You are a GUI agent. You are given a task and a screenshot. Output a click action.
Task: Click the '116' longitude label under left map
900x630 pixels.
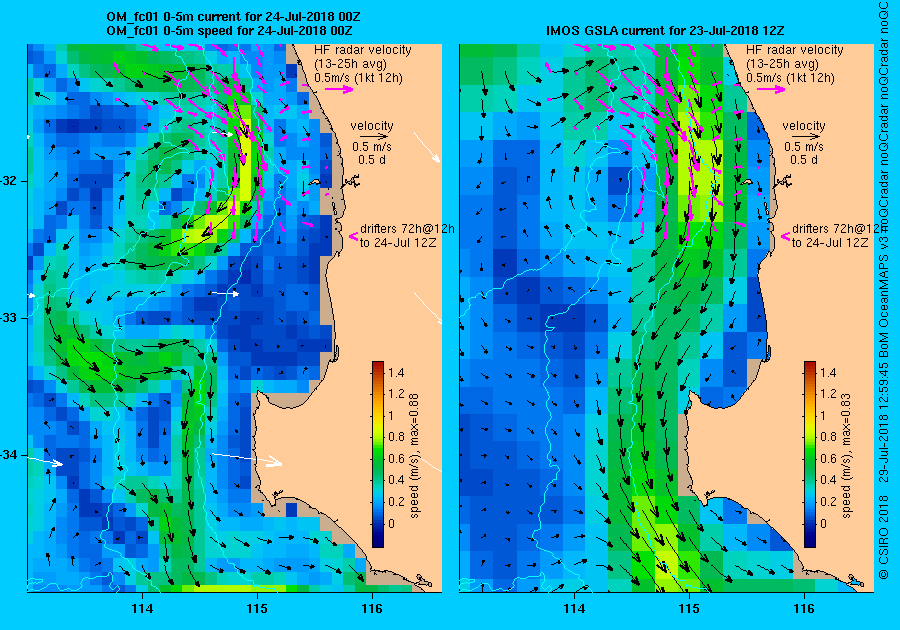[372, 609]
